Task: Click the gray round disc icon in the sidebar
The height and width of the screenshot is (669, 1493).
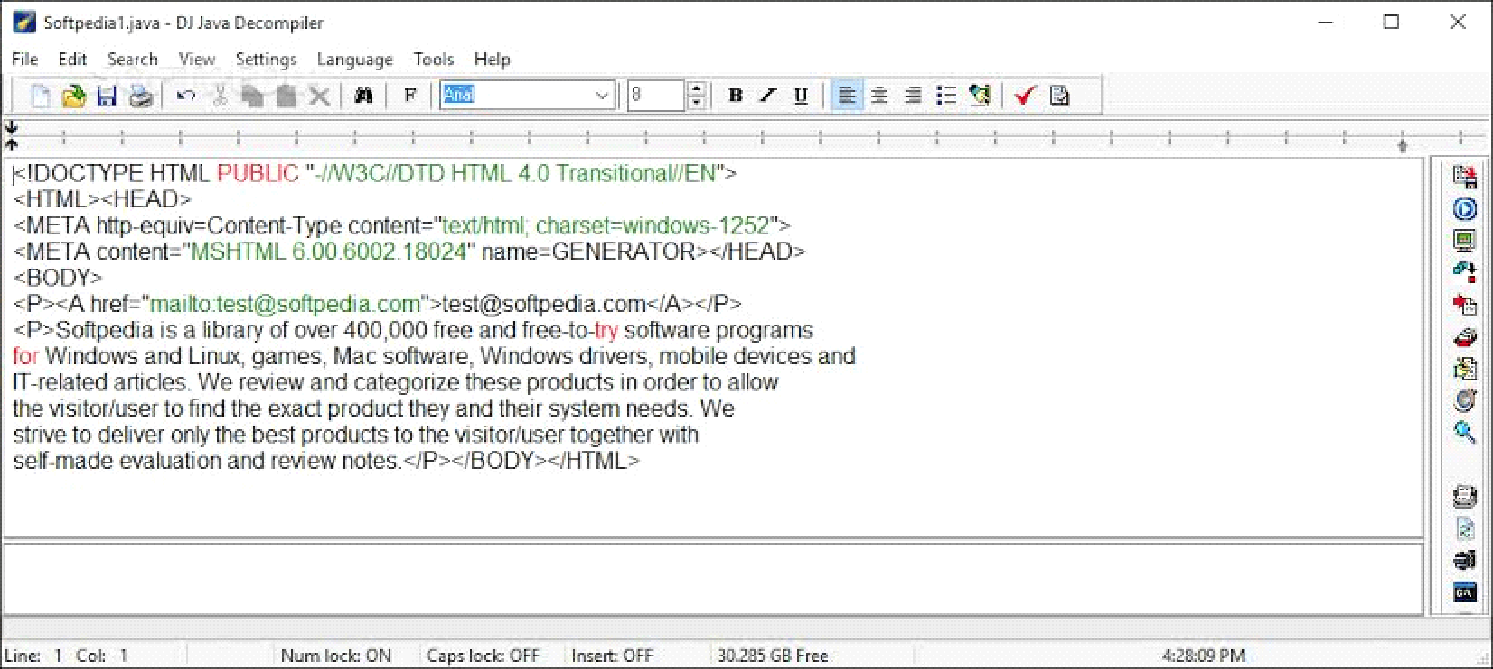Action: click(1465, 401)
